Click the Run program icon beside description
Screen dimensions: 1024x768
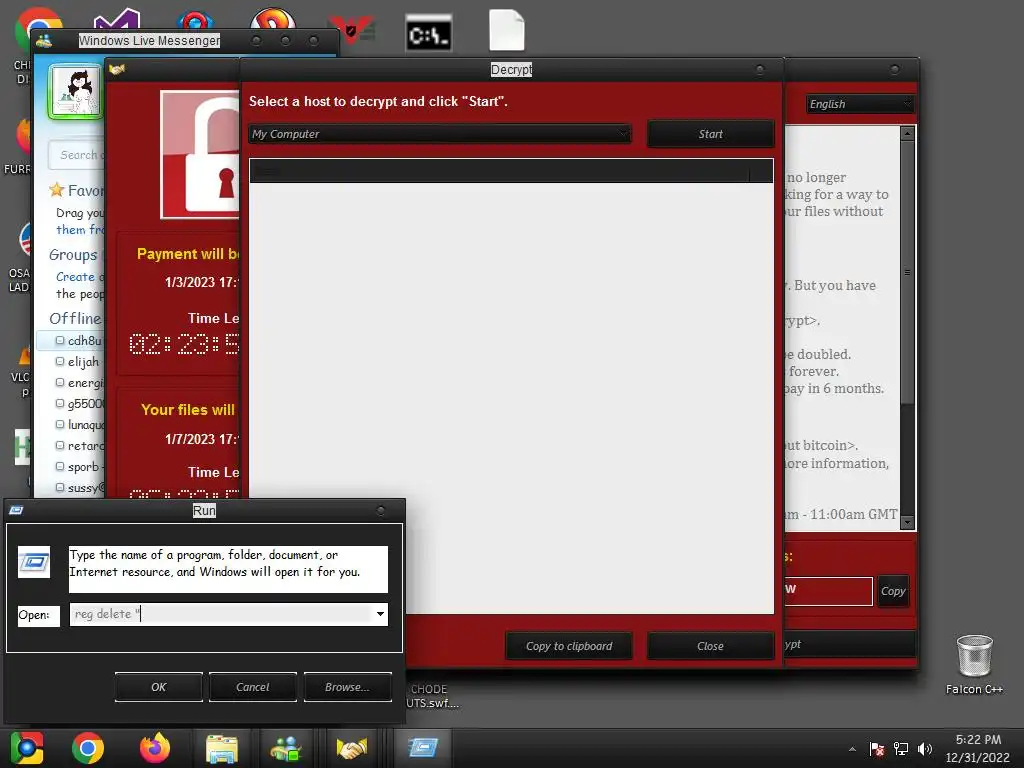[34, 562]
